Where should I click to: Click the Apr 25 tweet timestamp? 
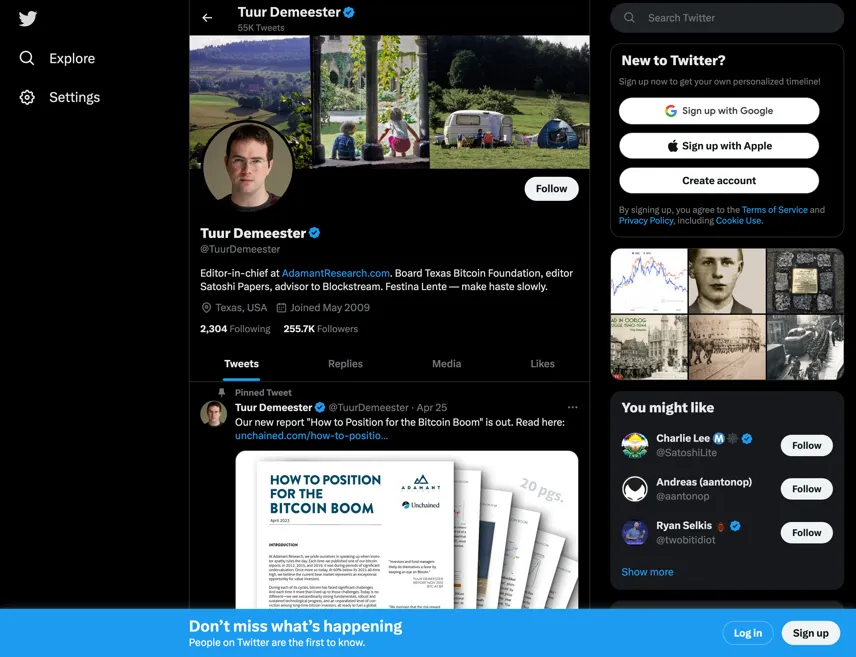tap(432, 407)
